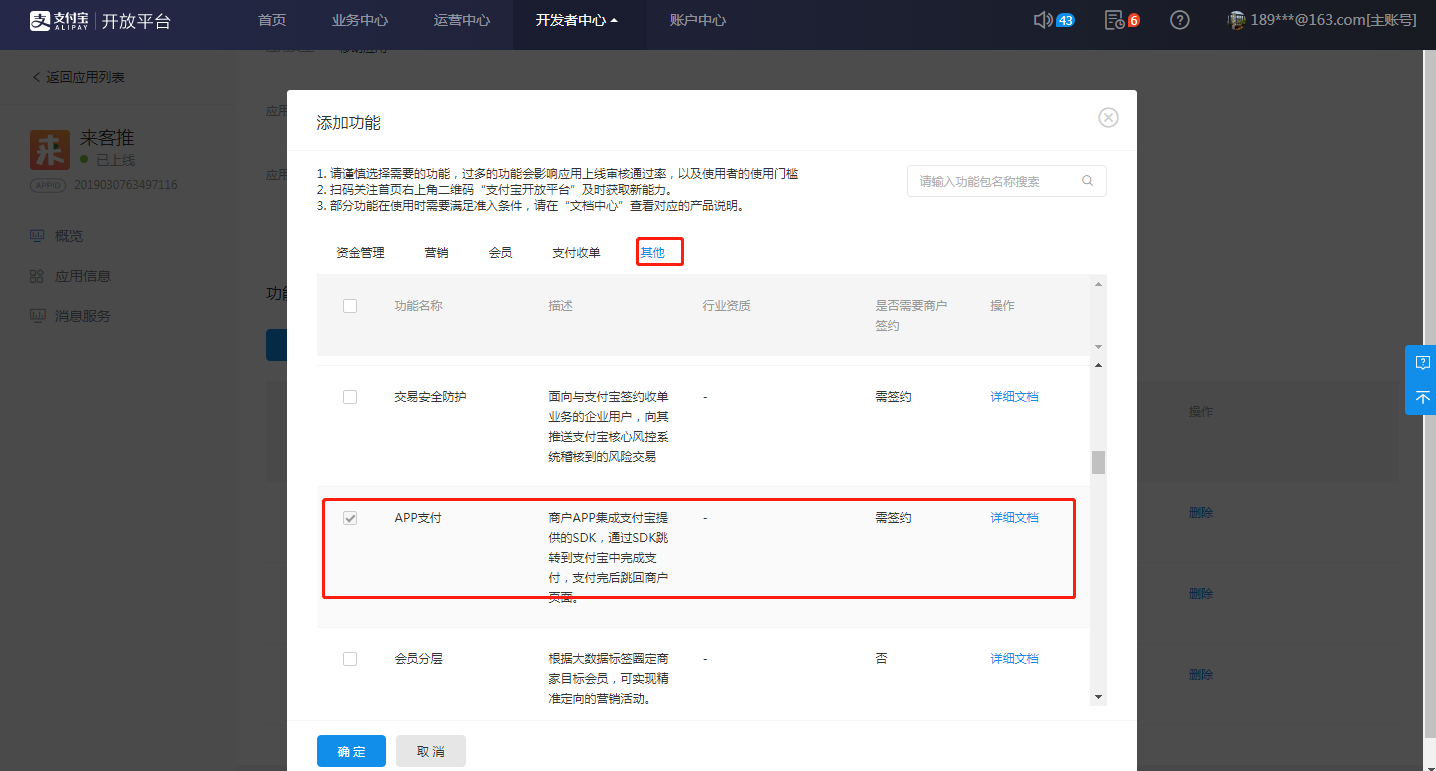
Task: Click the back-to-top arrow icon on right edge
Action: click(x=1423, y=397)
